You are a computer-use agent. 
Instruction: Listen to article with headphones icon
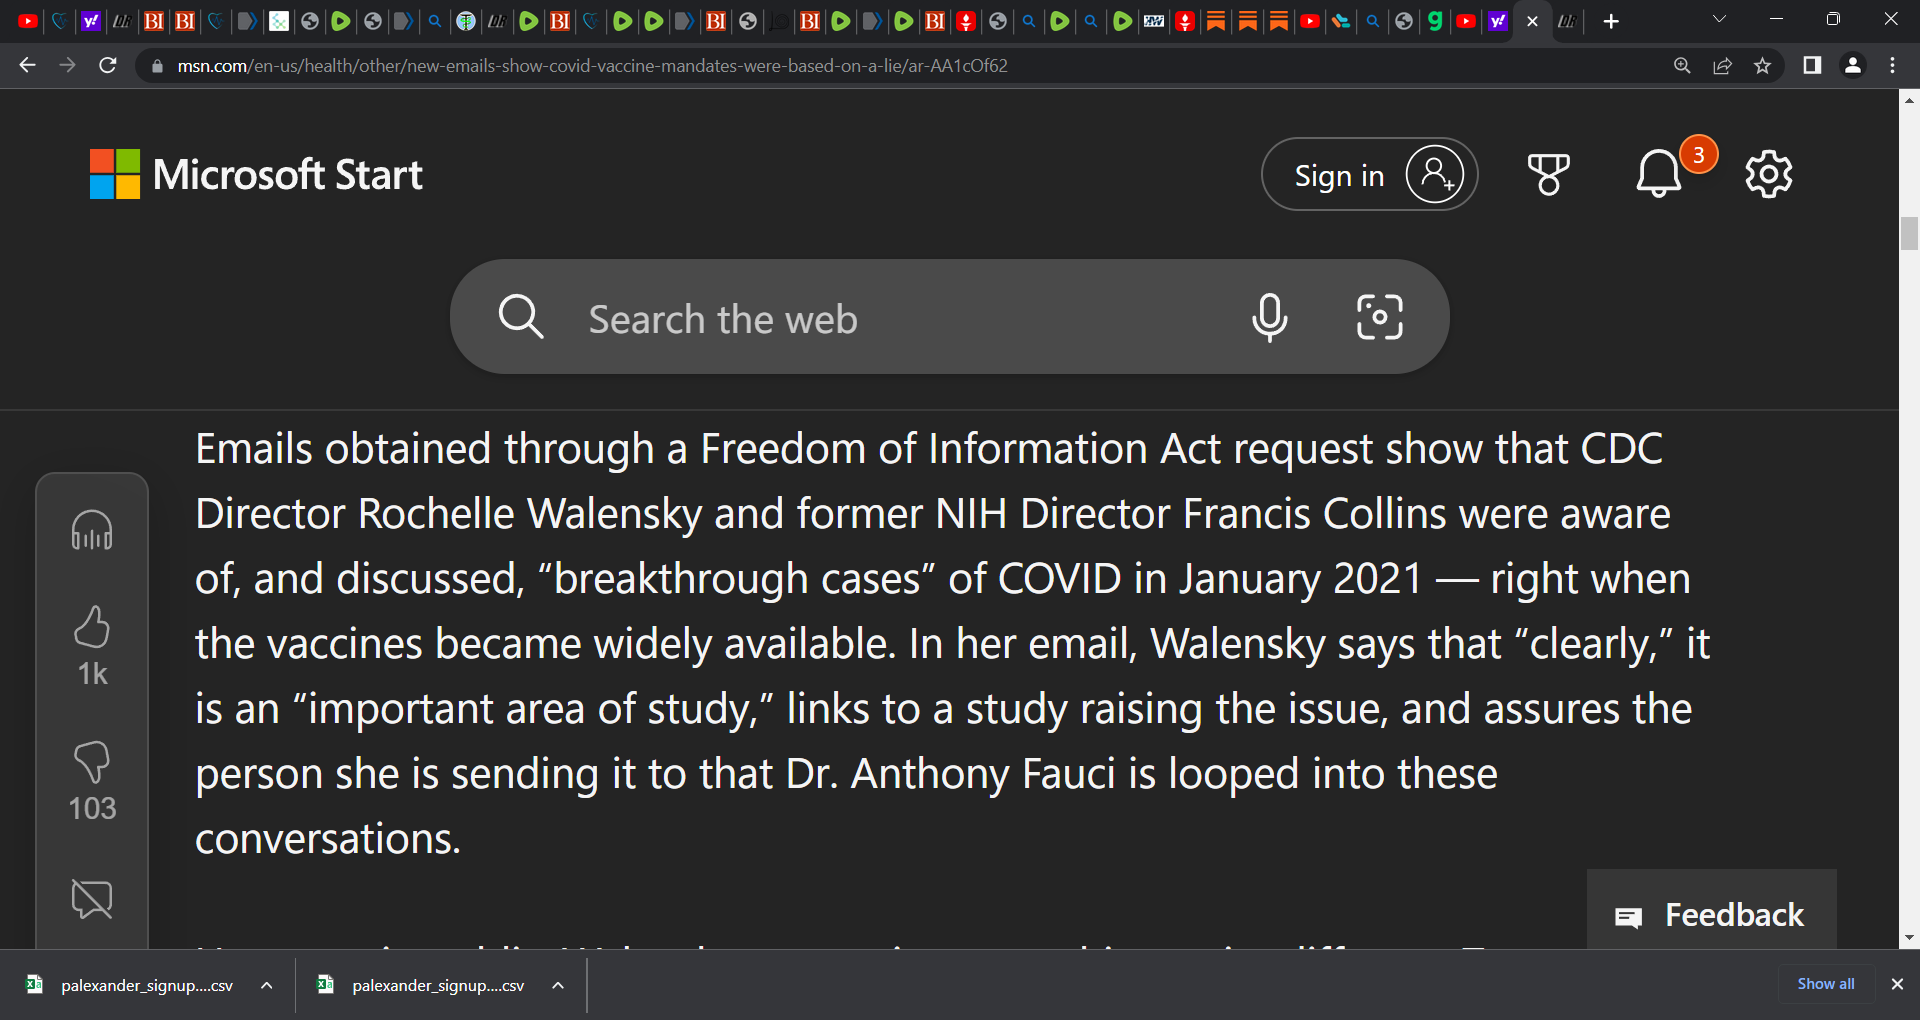[92, 530]
